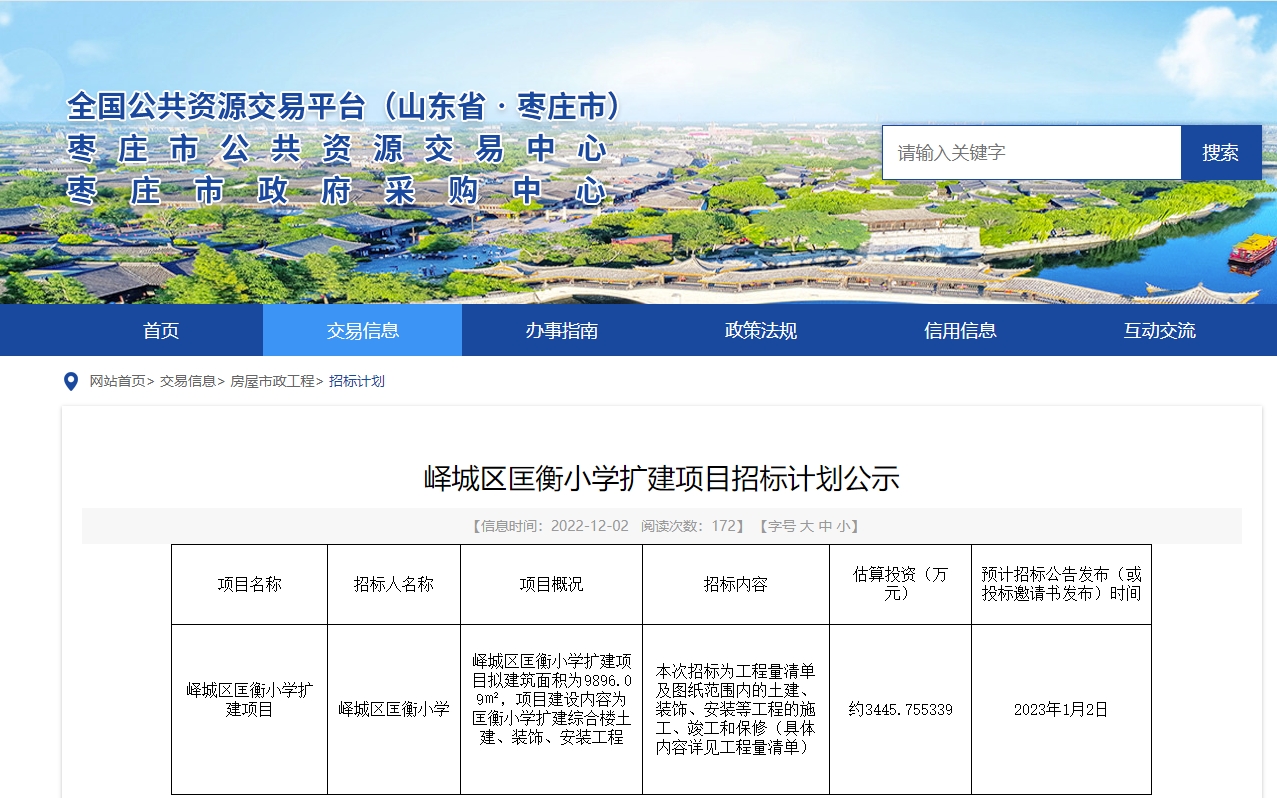Screen dimensions: 1277x798
Task: Open the 办事指南 navigation tab
Action: 561,330
